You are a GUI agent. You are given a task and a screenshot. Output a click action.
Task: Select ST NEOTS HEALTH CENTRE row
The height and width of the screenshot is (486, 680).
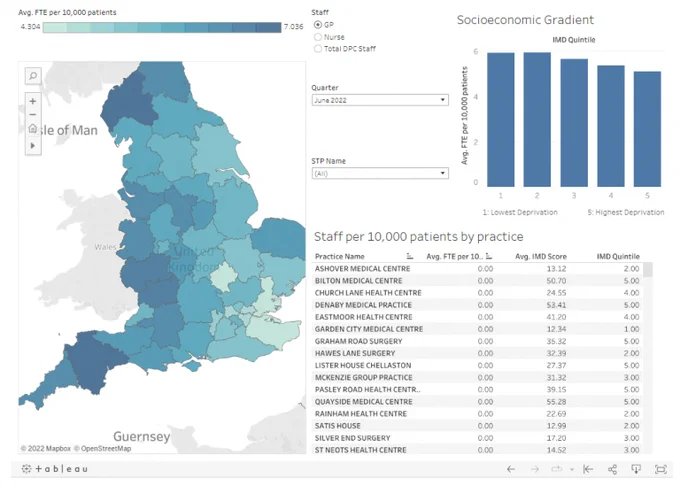(x=477, y=450)
